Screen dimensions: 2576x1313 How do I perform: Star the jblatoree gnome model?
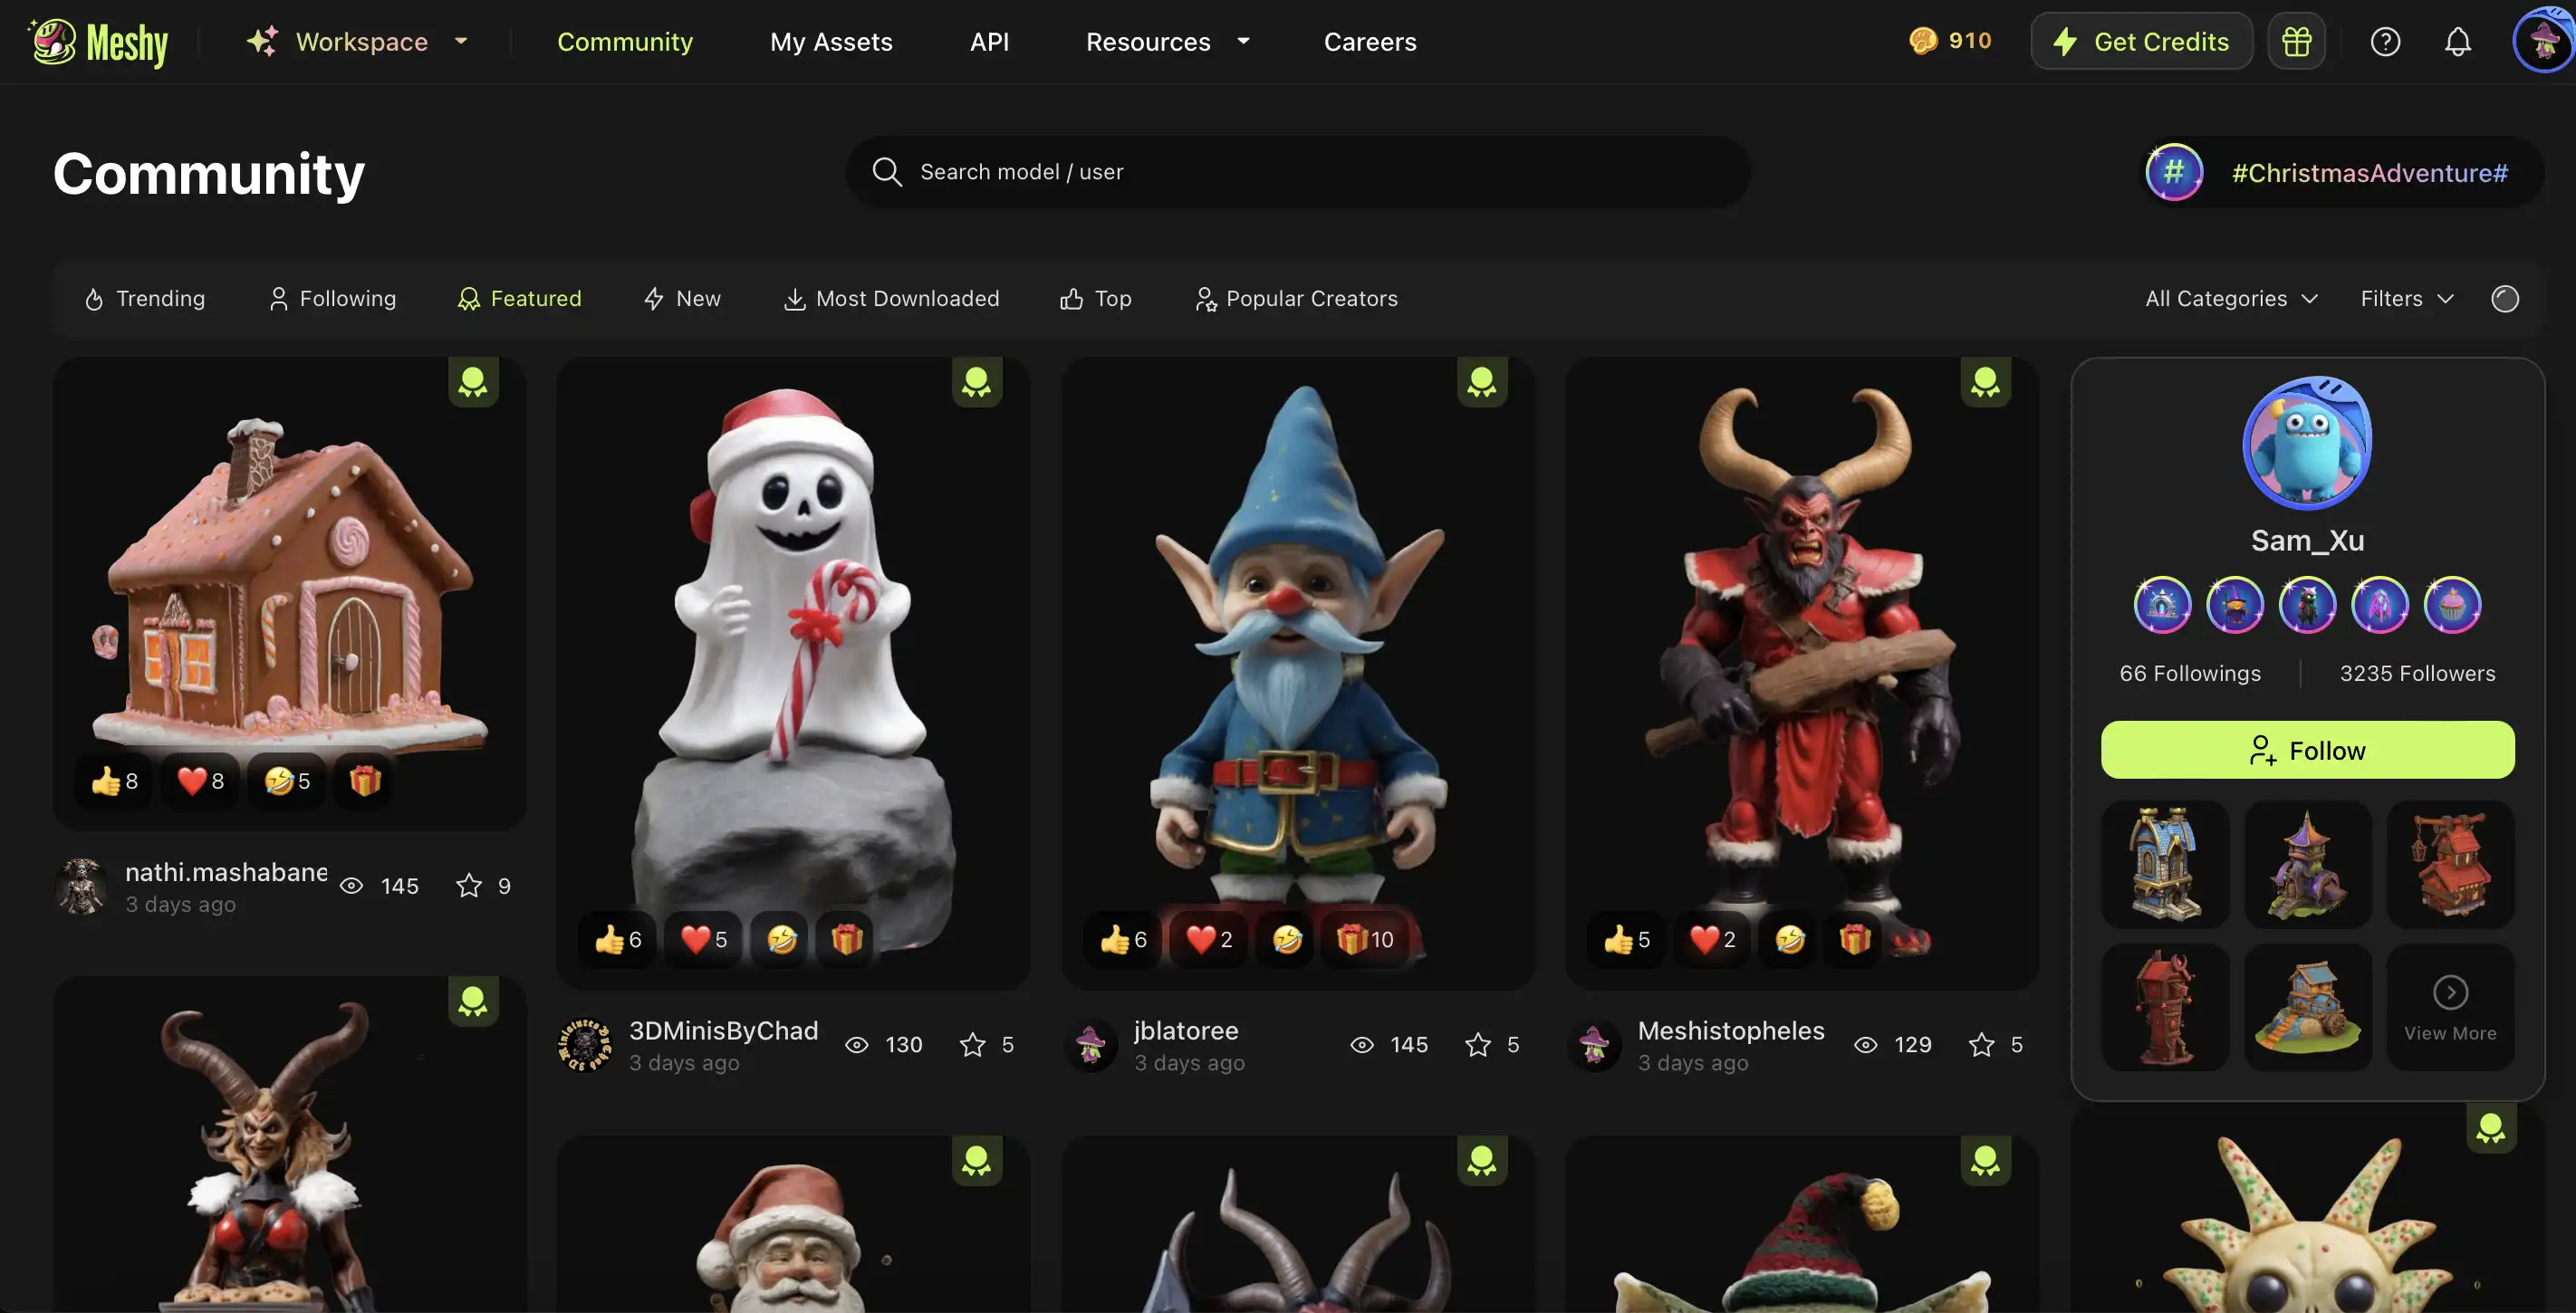pyautogui.click(x=1478, y=1045)
